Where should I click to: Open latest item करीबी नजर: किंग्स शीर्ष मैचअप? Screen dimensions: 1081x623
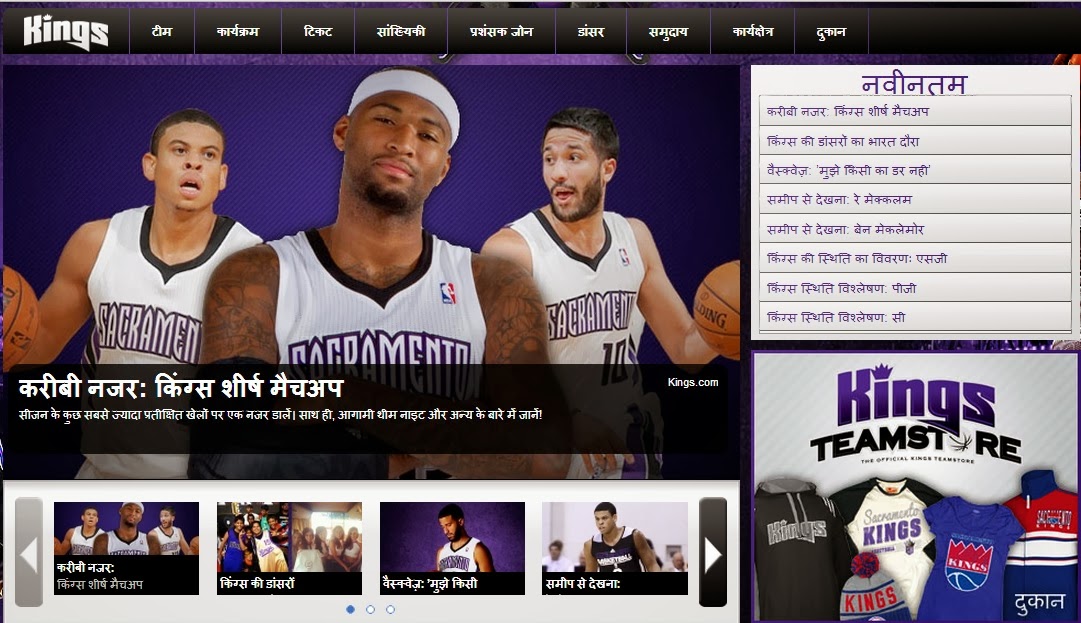pos(915,111)
